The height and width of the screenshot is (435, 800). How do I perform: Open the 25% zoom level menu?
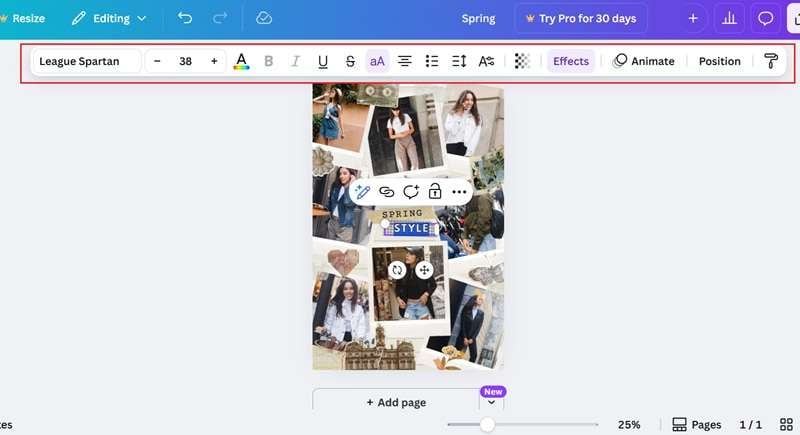click(629, 424)
